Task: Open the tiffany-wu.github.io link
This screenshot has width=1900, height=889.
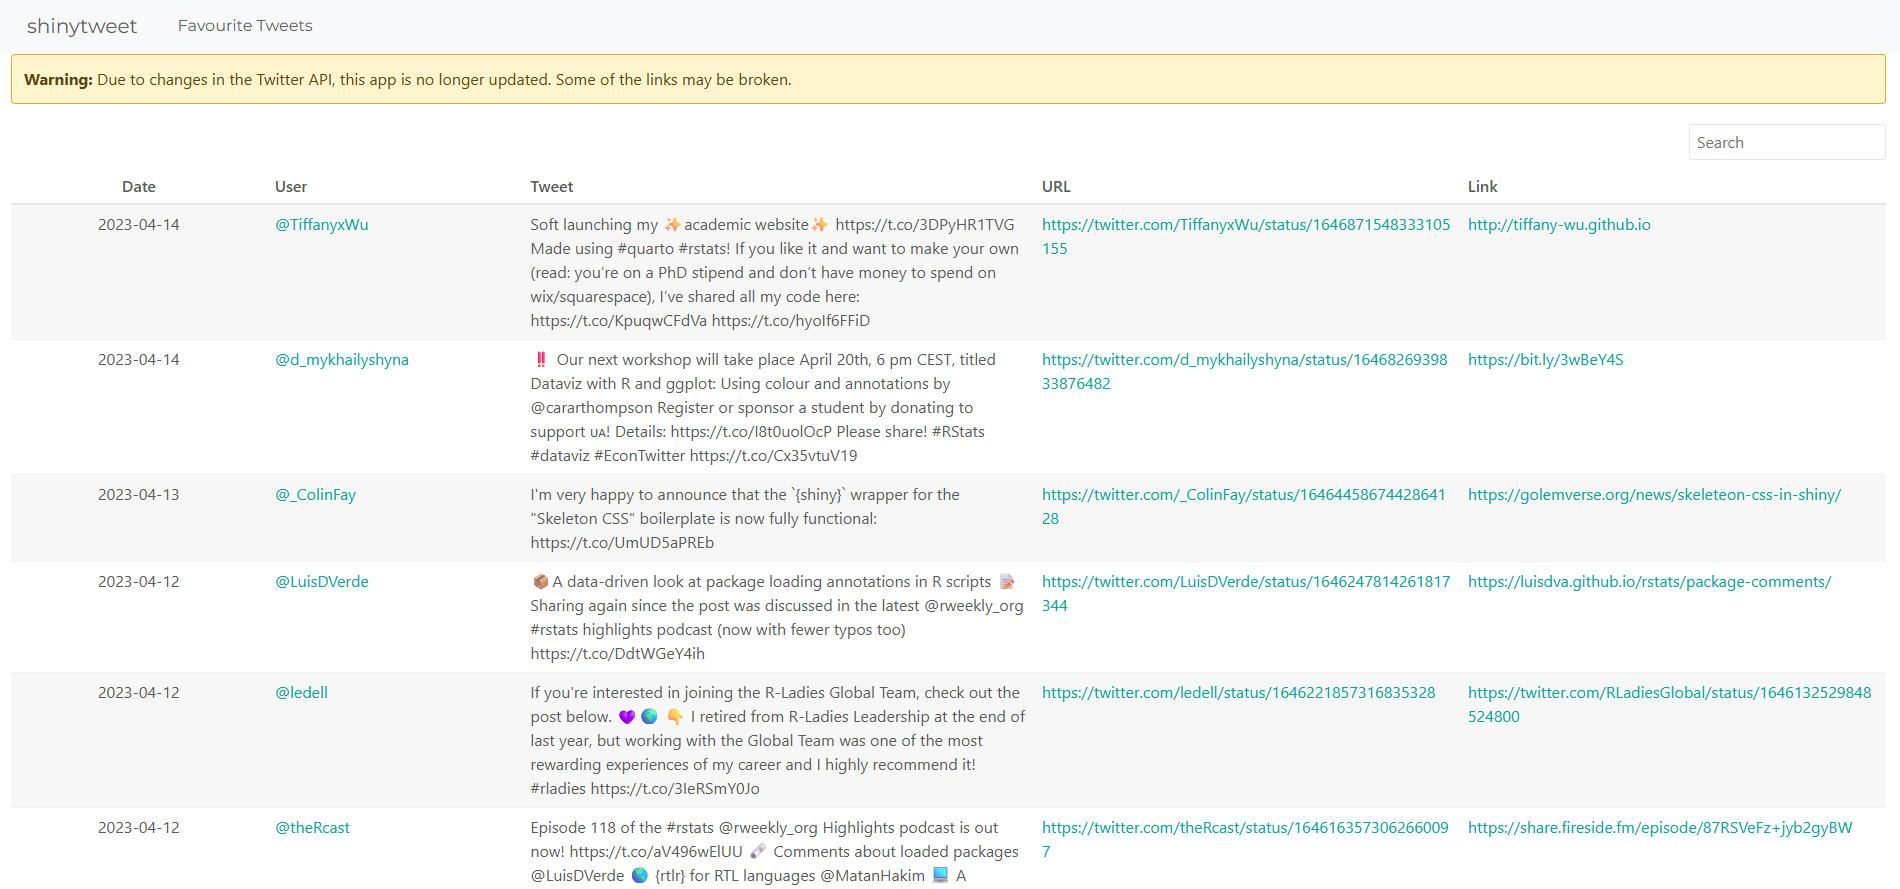Action: point(1559,225)
